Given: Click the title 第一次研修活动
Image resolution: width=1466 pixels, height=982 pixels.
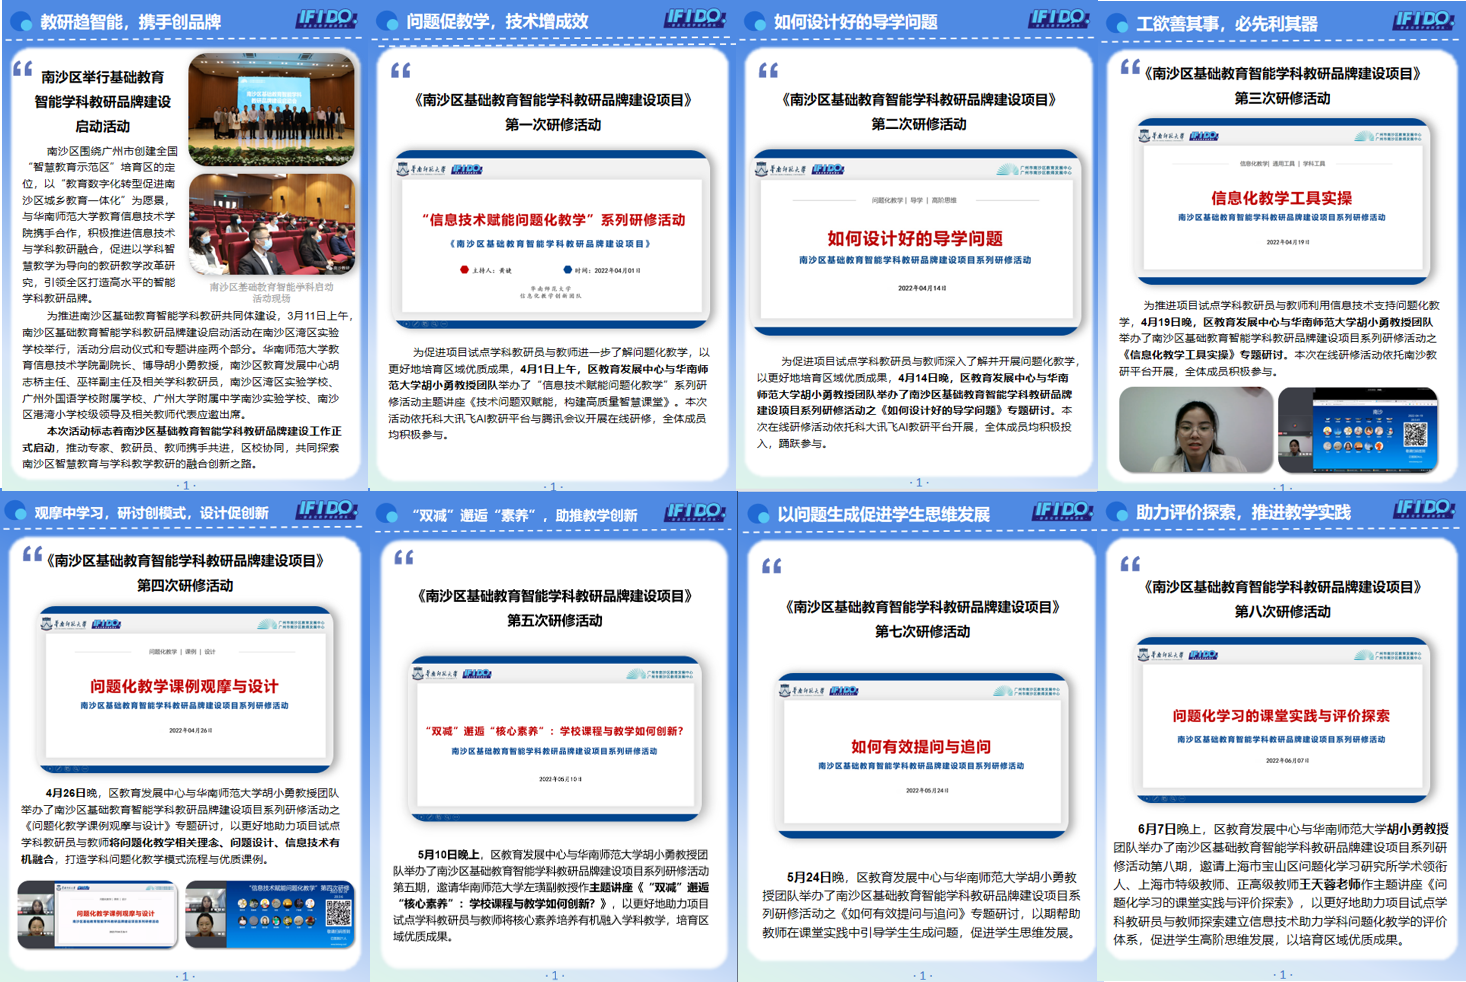Looking at the screenshot, I should [x=553, y=124].
